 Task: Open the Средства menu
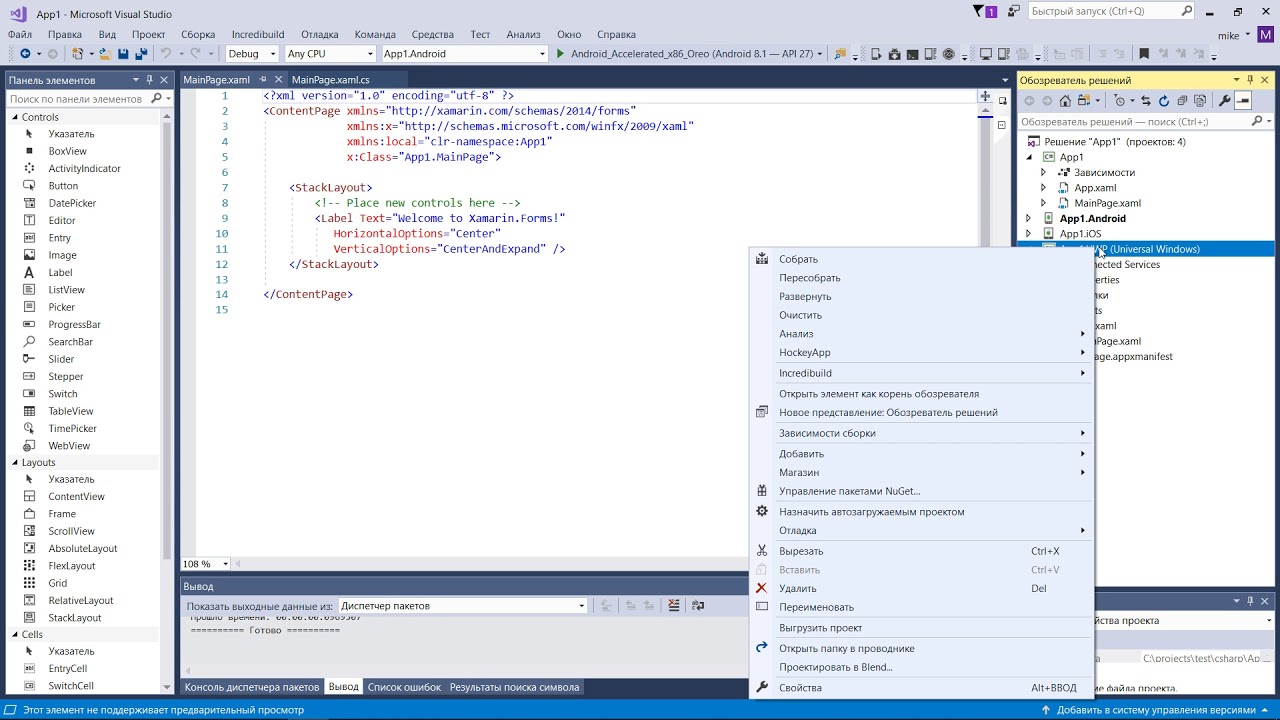432,34
